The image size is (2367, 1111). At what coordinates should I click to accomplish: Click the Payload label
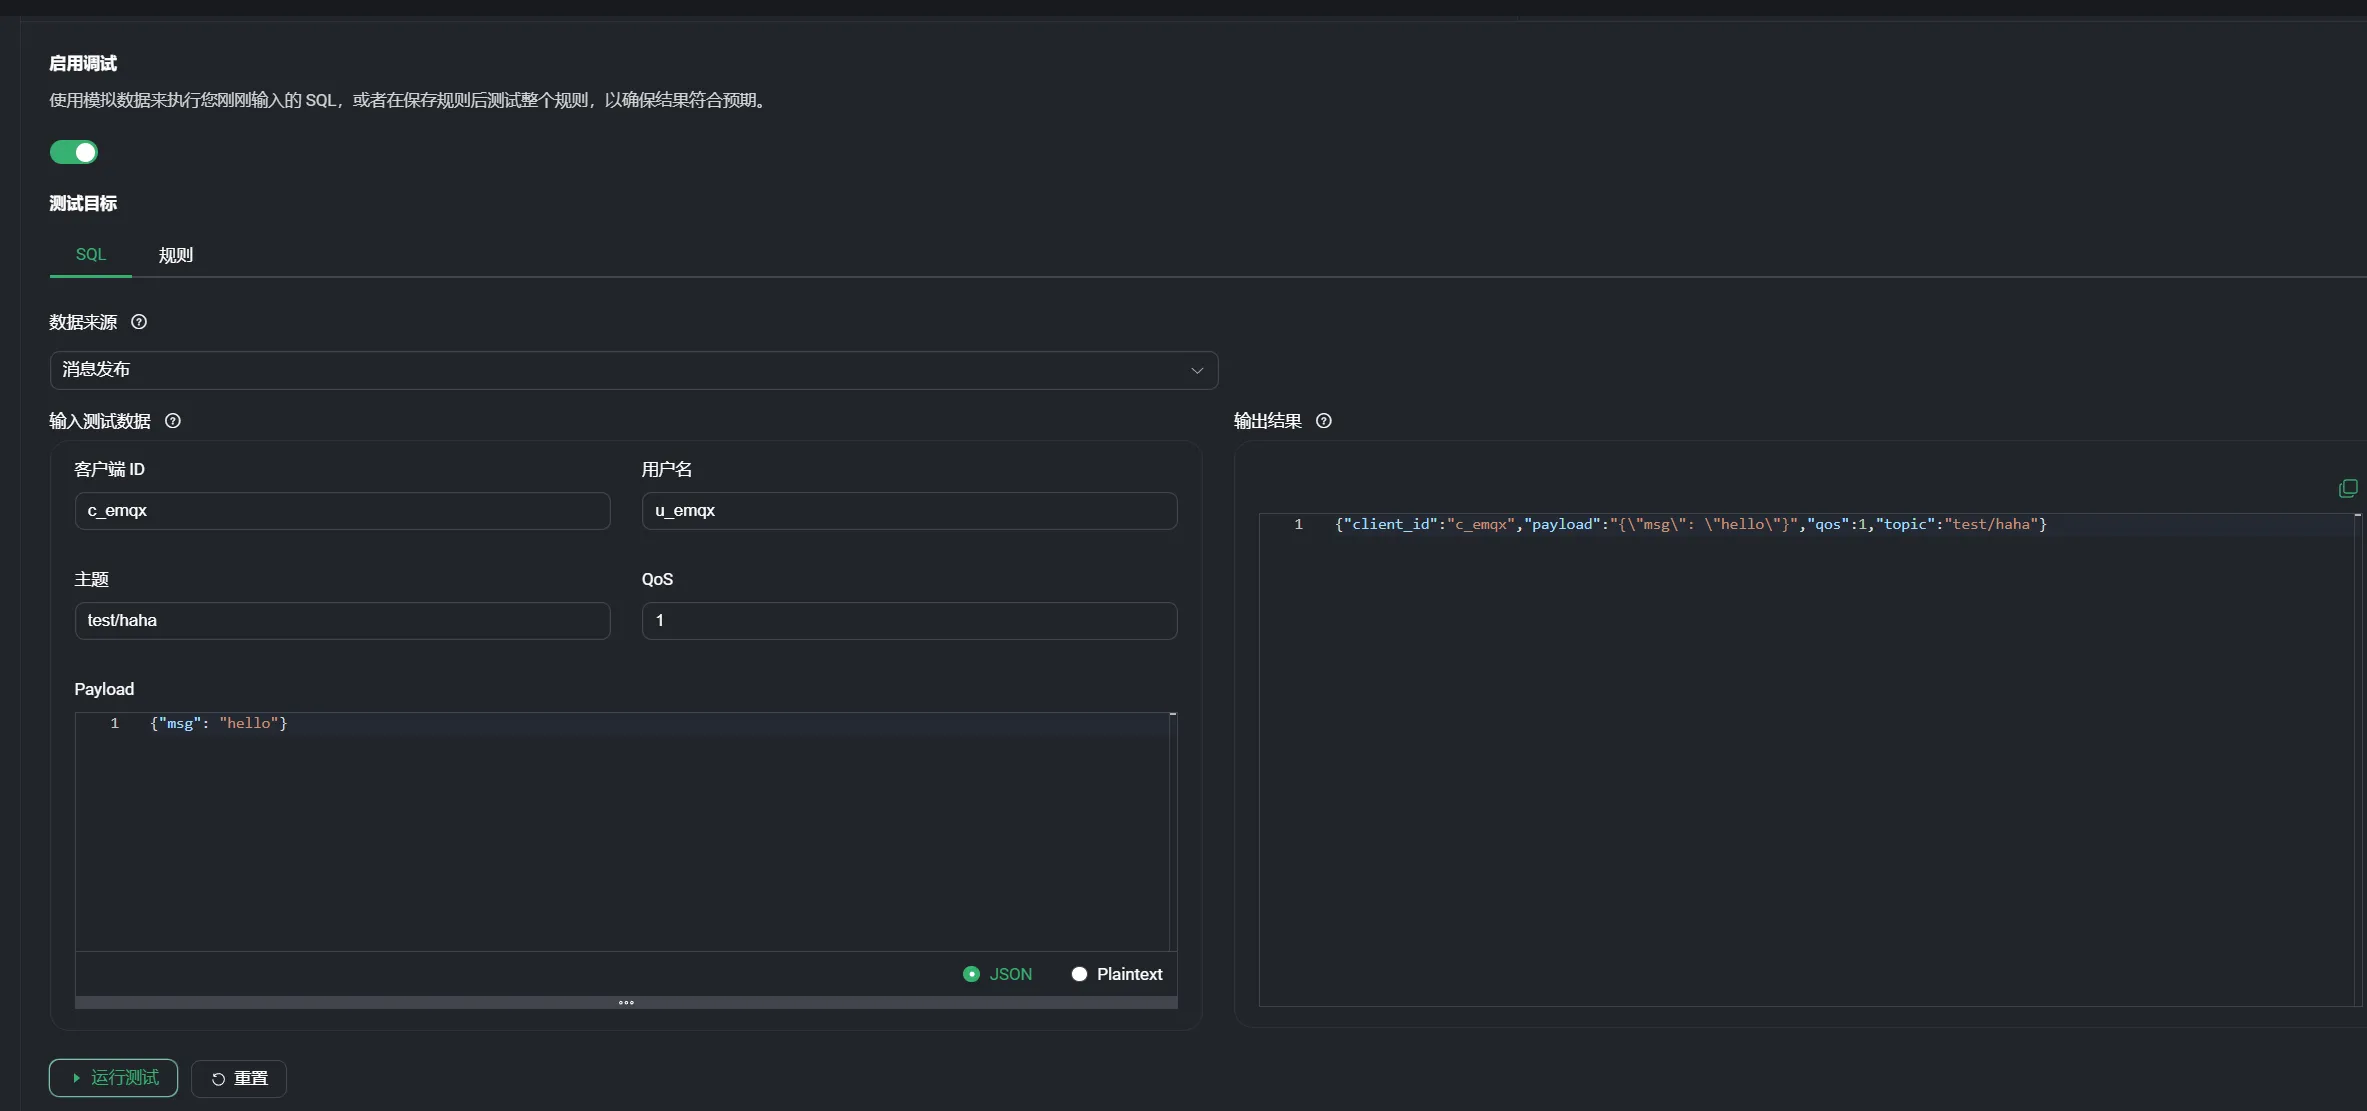(104, 689)
